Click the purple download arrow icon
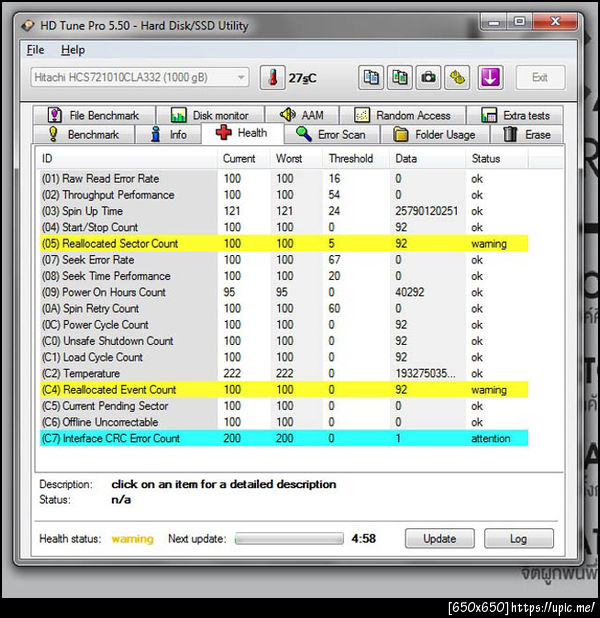The image size is (600, 618). pos(490,78)
